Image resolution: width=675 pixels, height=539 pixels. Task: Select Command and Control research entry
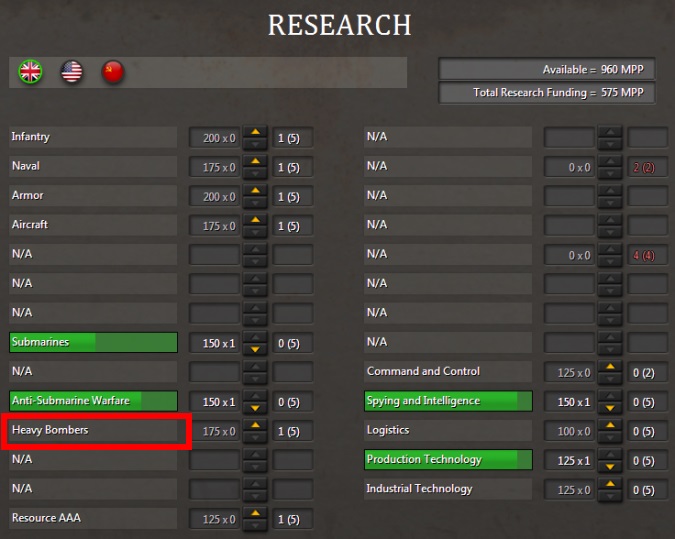[x=448, y=372]
